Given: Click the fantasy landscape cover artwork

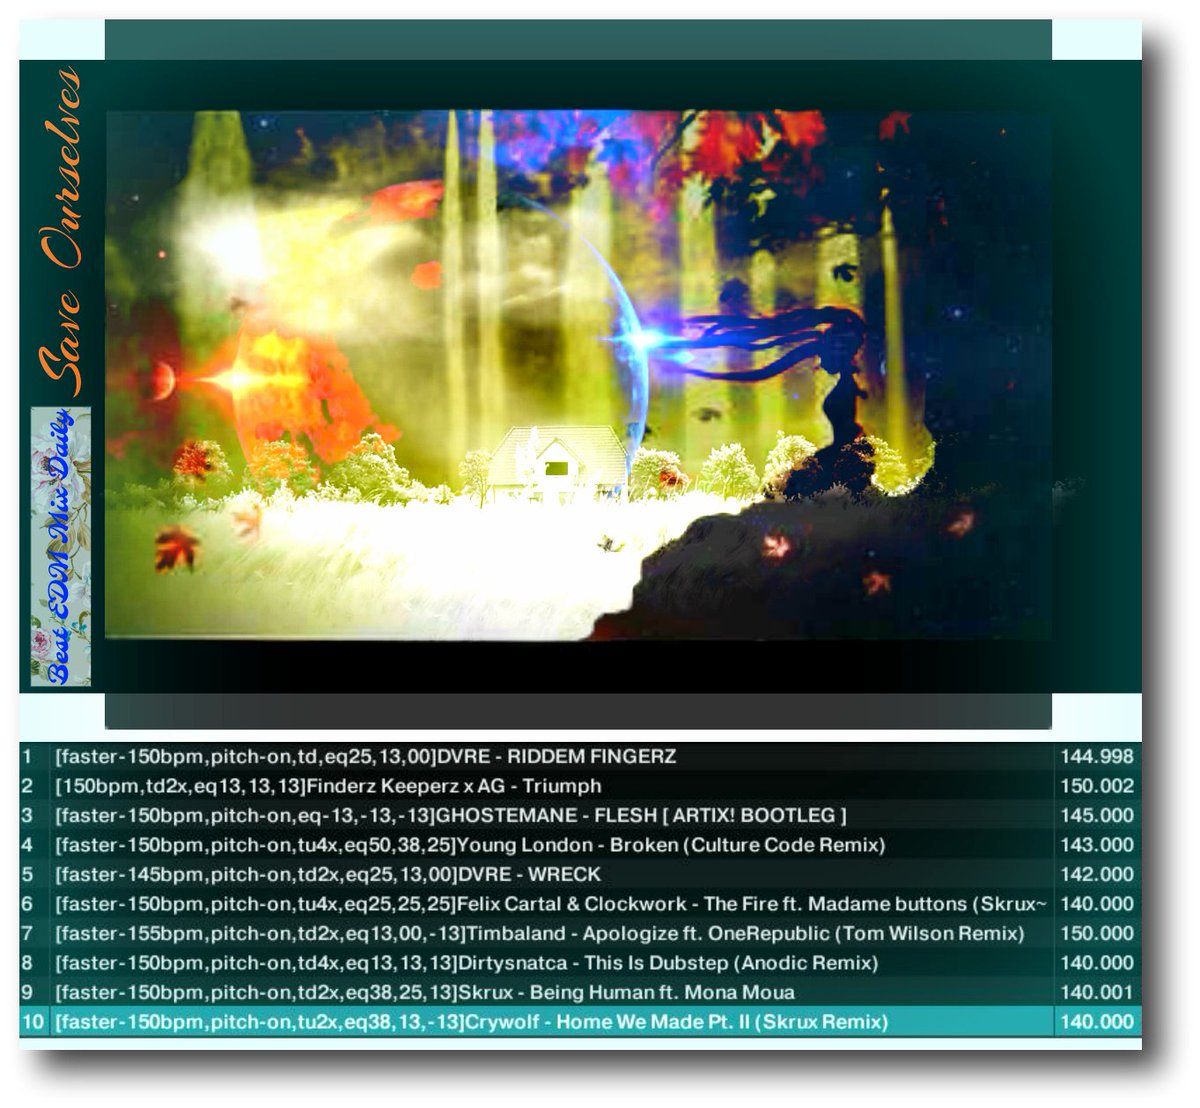Looking at the screenshot, I should tap(578, 374).
